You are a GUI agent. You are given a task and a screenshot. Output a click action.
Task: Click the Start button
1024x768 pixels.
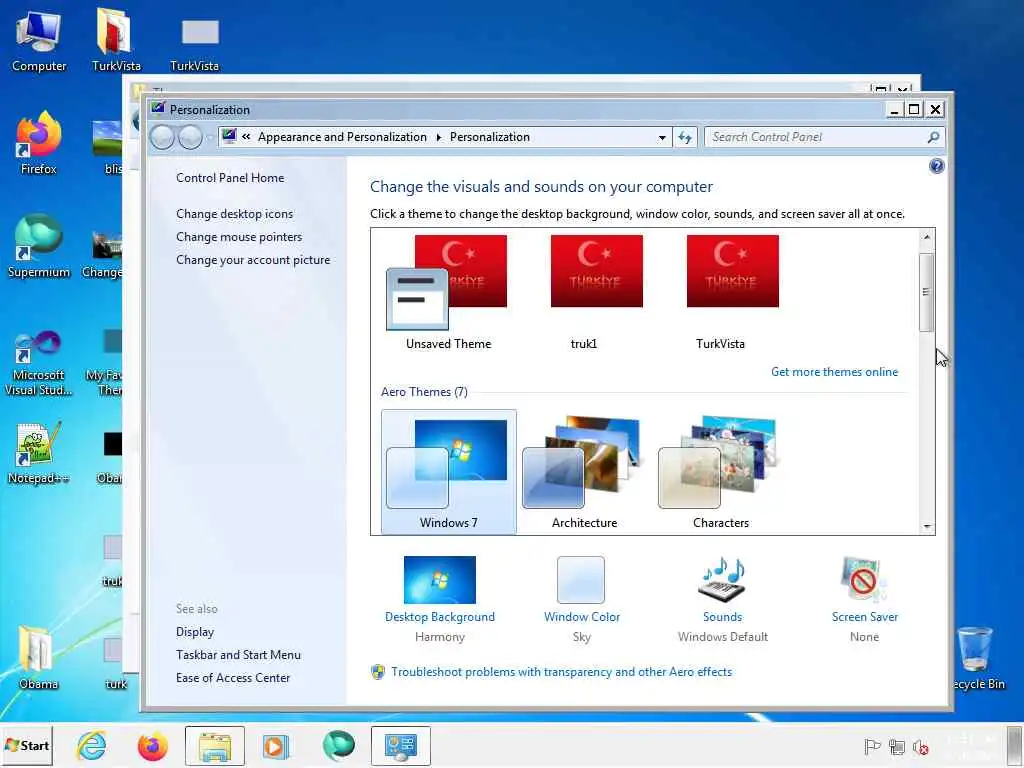(x=27, y=745)
